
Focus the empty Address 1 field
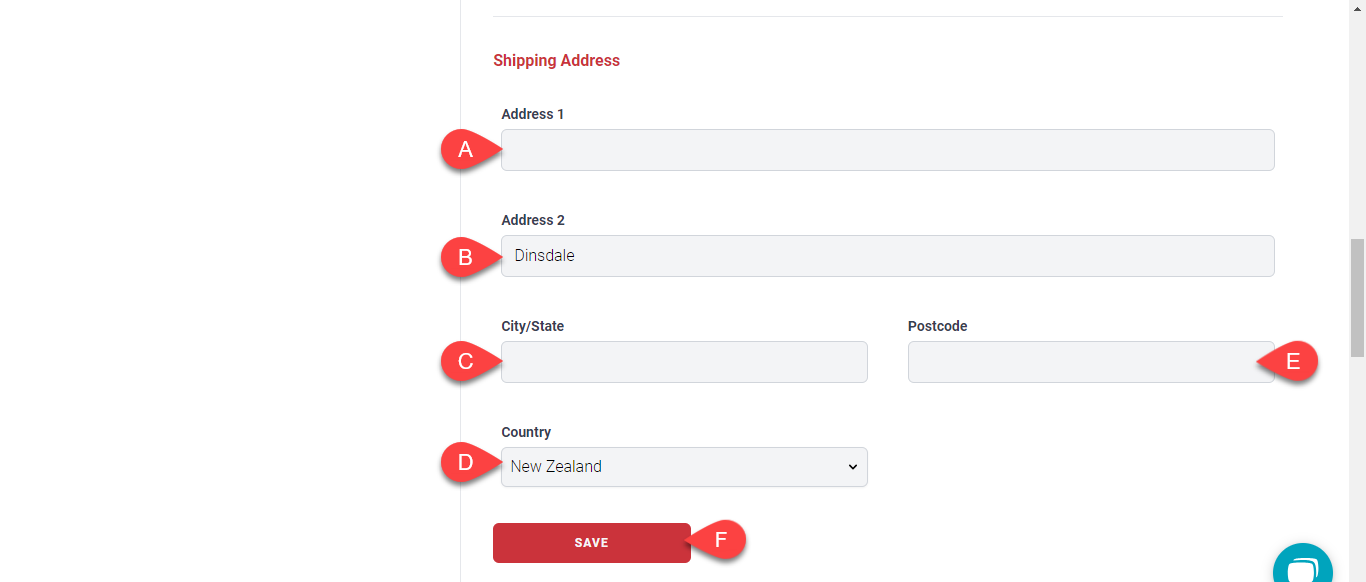(x=887, y=150)
